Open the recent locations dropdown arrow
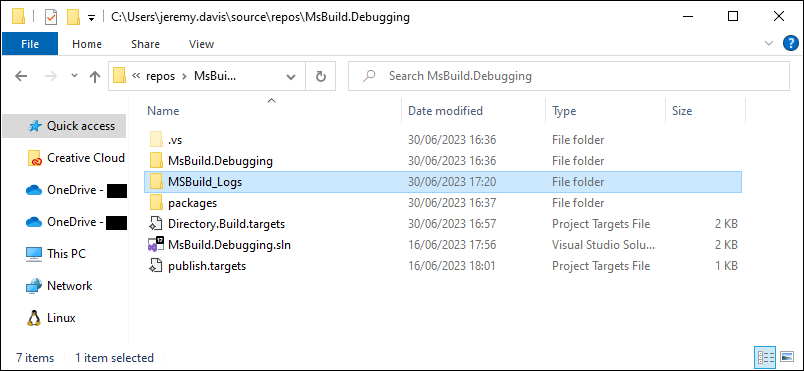 (74, 76)
